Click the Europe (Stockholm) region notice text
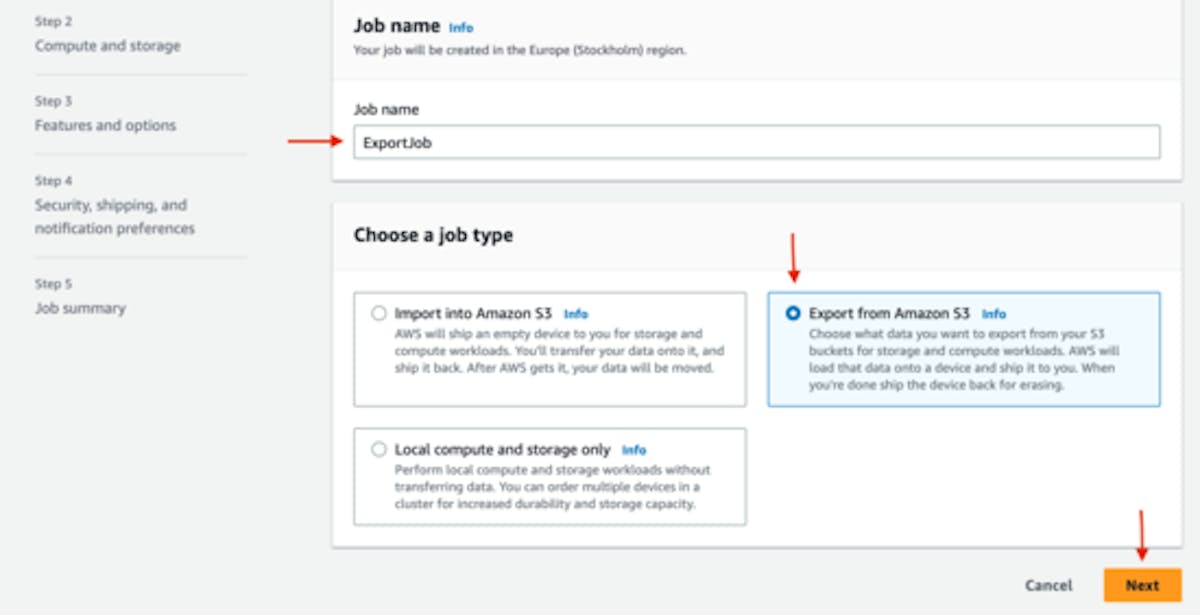 coord(521,50)
